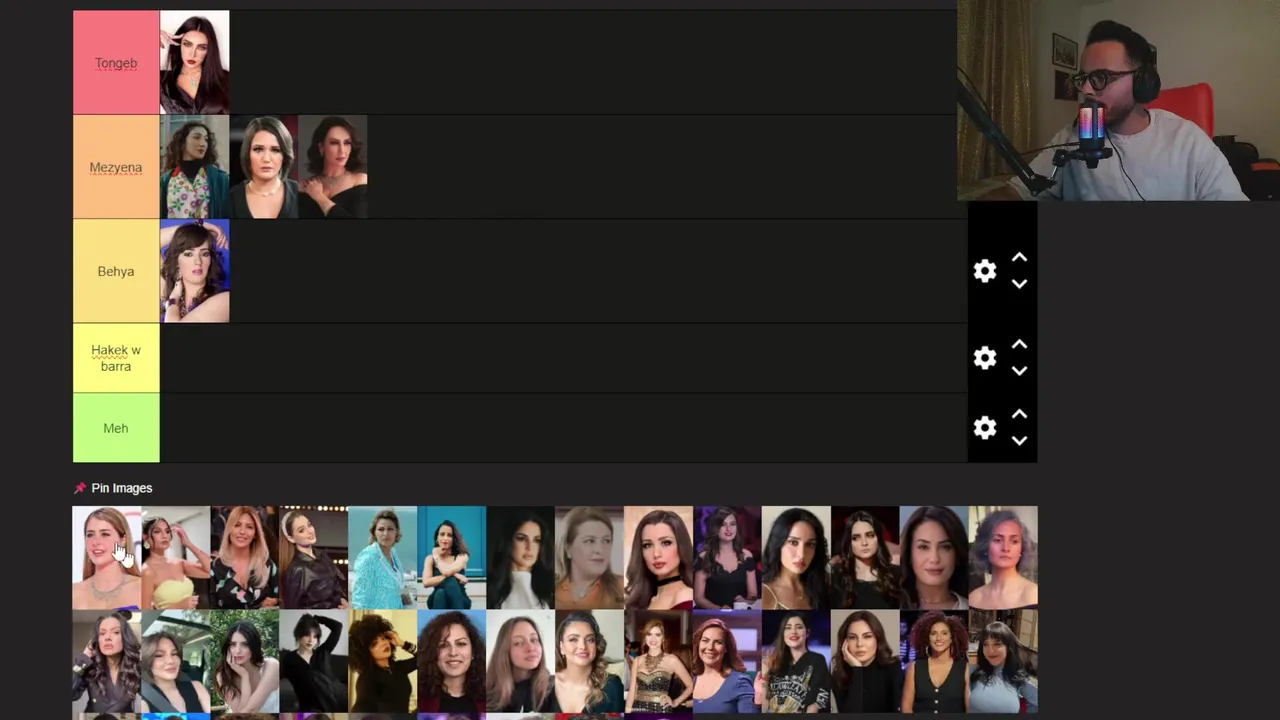
Task: Pick the gray-haired woman thumbnail in image pool
Action: (1003, 558)
